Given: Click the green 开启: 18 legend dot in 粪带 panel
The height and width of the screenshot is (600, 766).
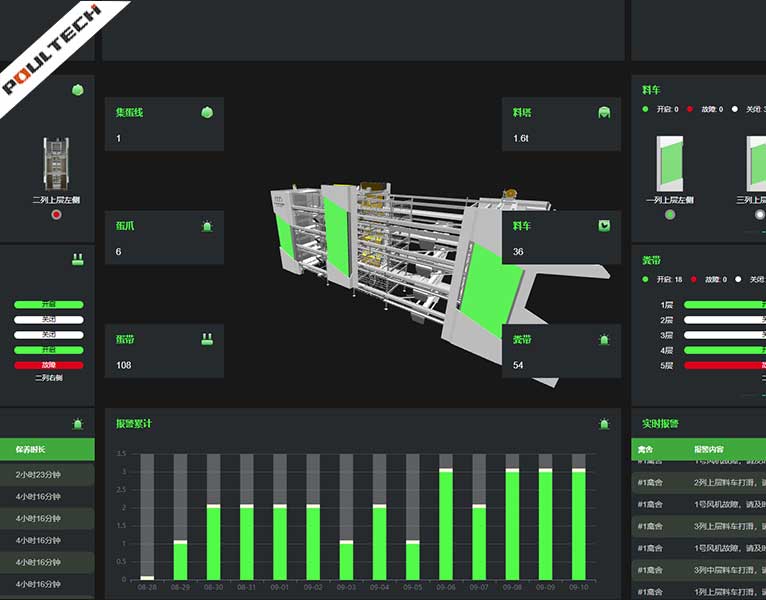Looking at the screenshot, I should click(x=645, y=279).
